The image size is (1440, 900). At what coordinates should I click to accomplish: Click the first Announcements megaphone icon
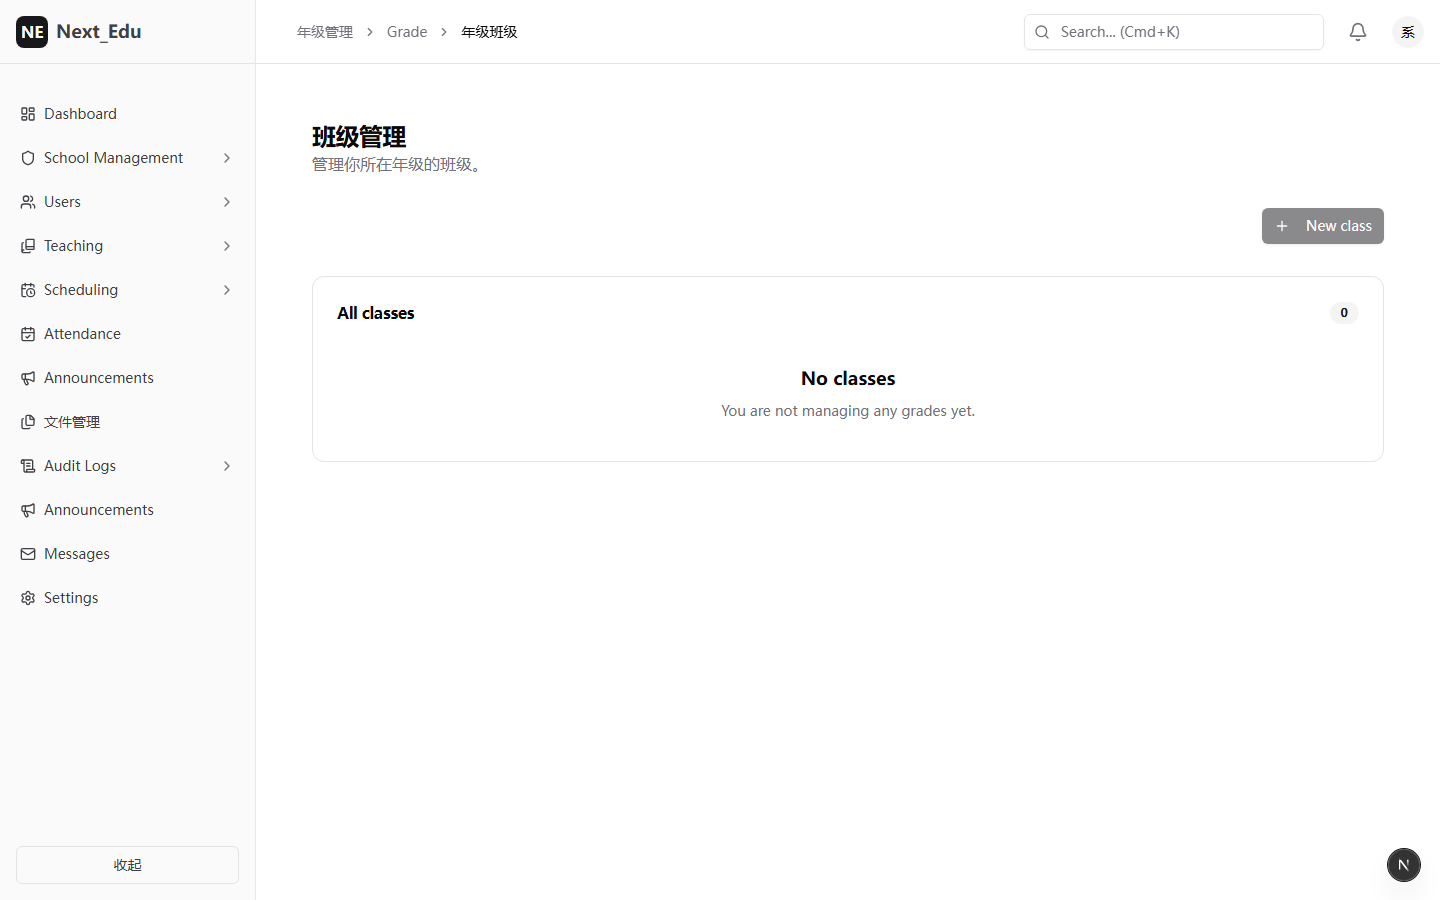[28, 378]
